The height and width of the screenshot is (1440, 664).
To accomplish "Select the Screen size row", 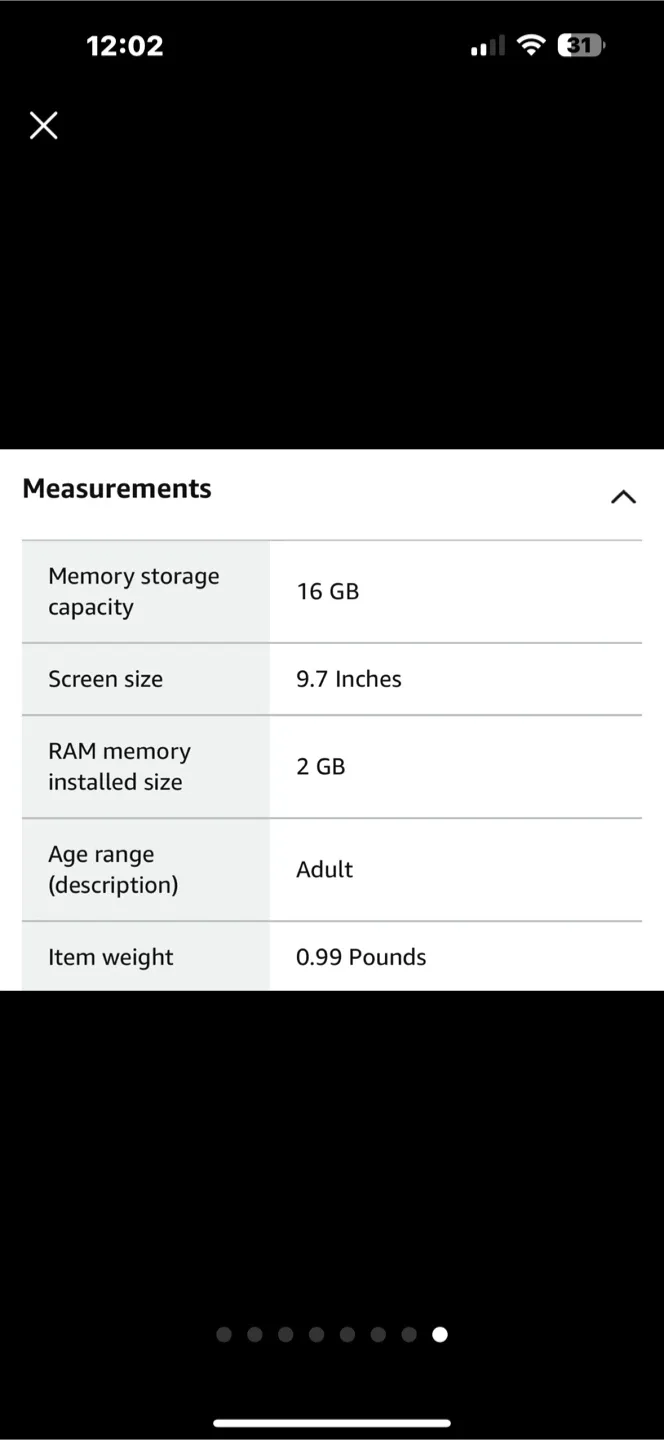I will click(106, 679).
